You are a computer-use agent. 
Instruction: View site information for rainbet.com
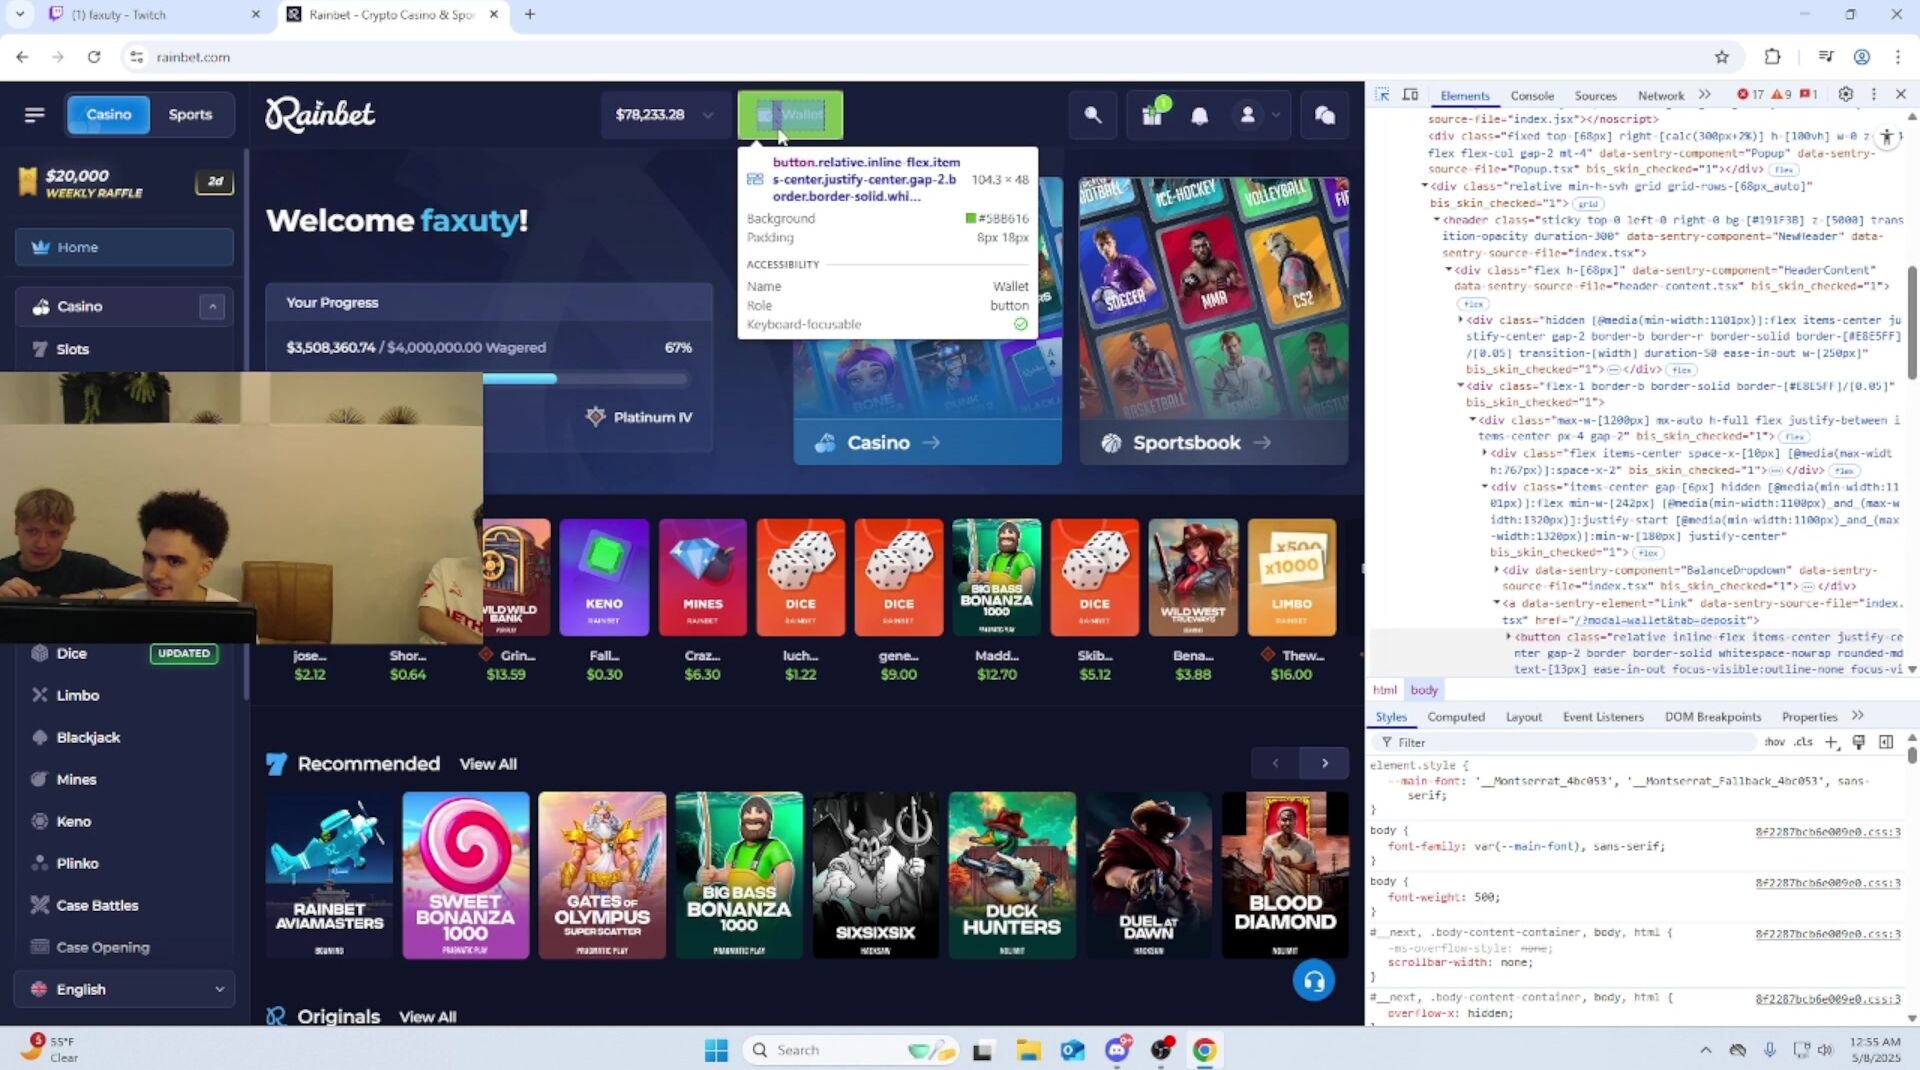(137, 57)
